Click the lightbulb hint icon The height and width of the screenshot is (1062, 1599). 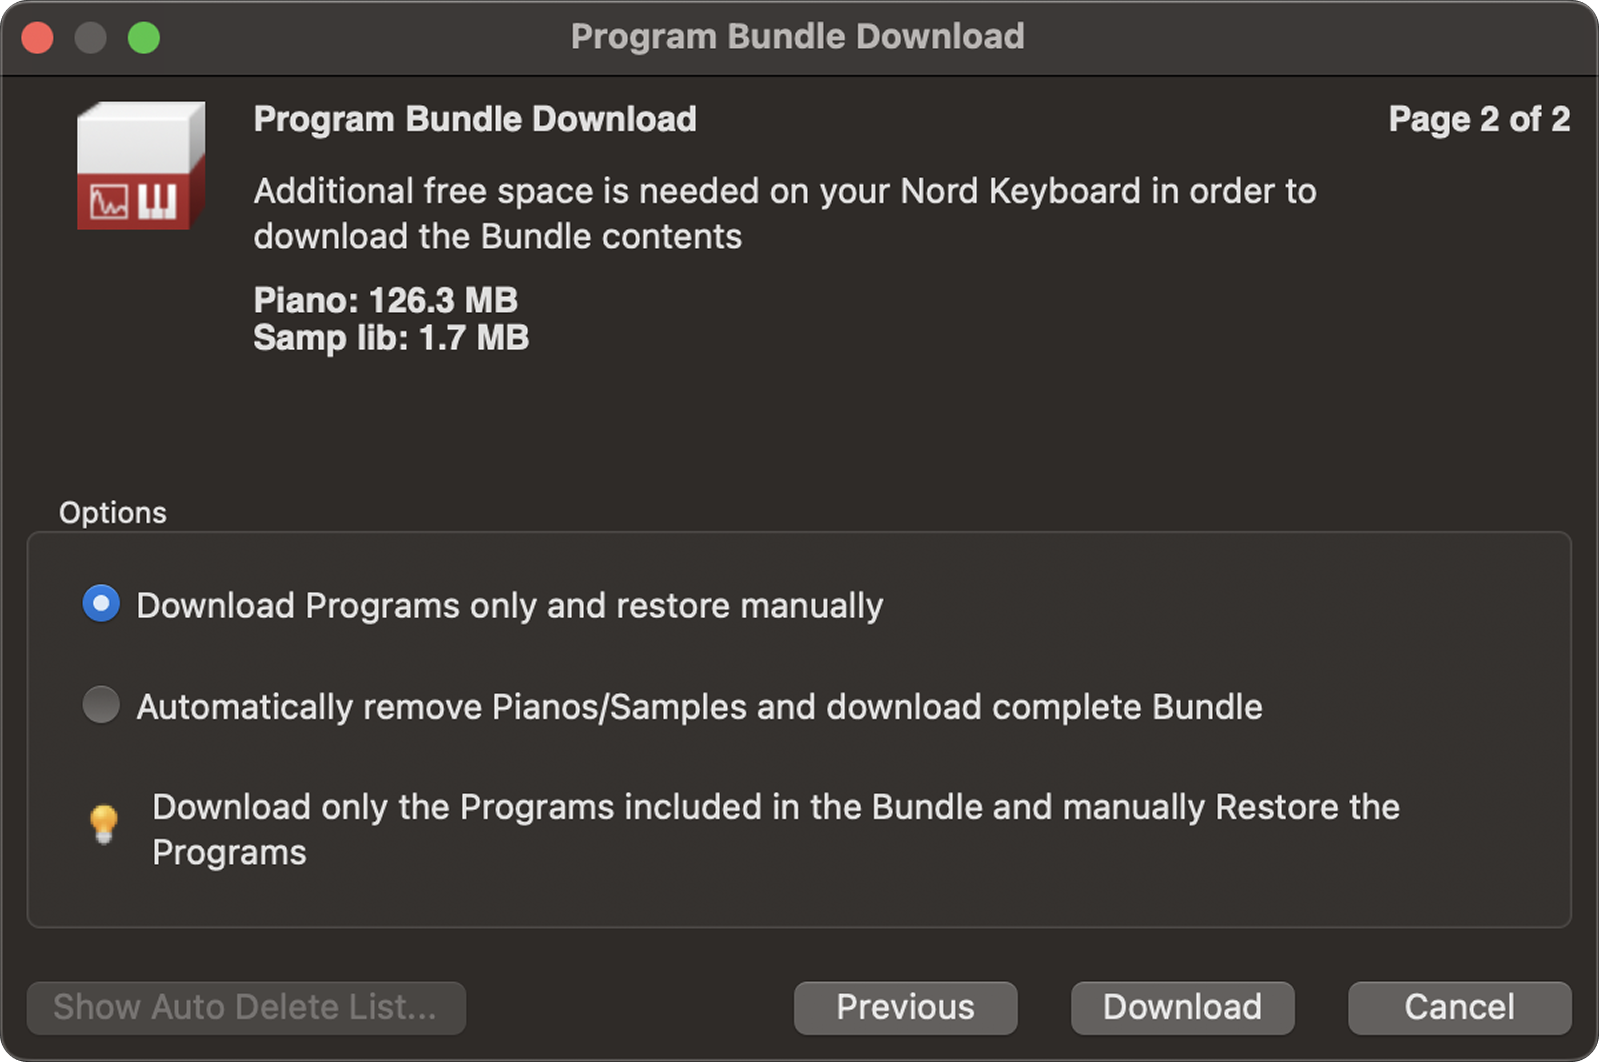pos(104,825)
